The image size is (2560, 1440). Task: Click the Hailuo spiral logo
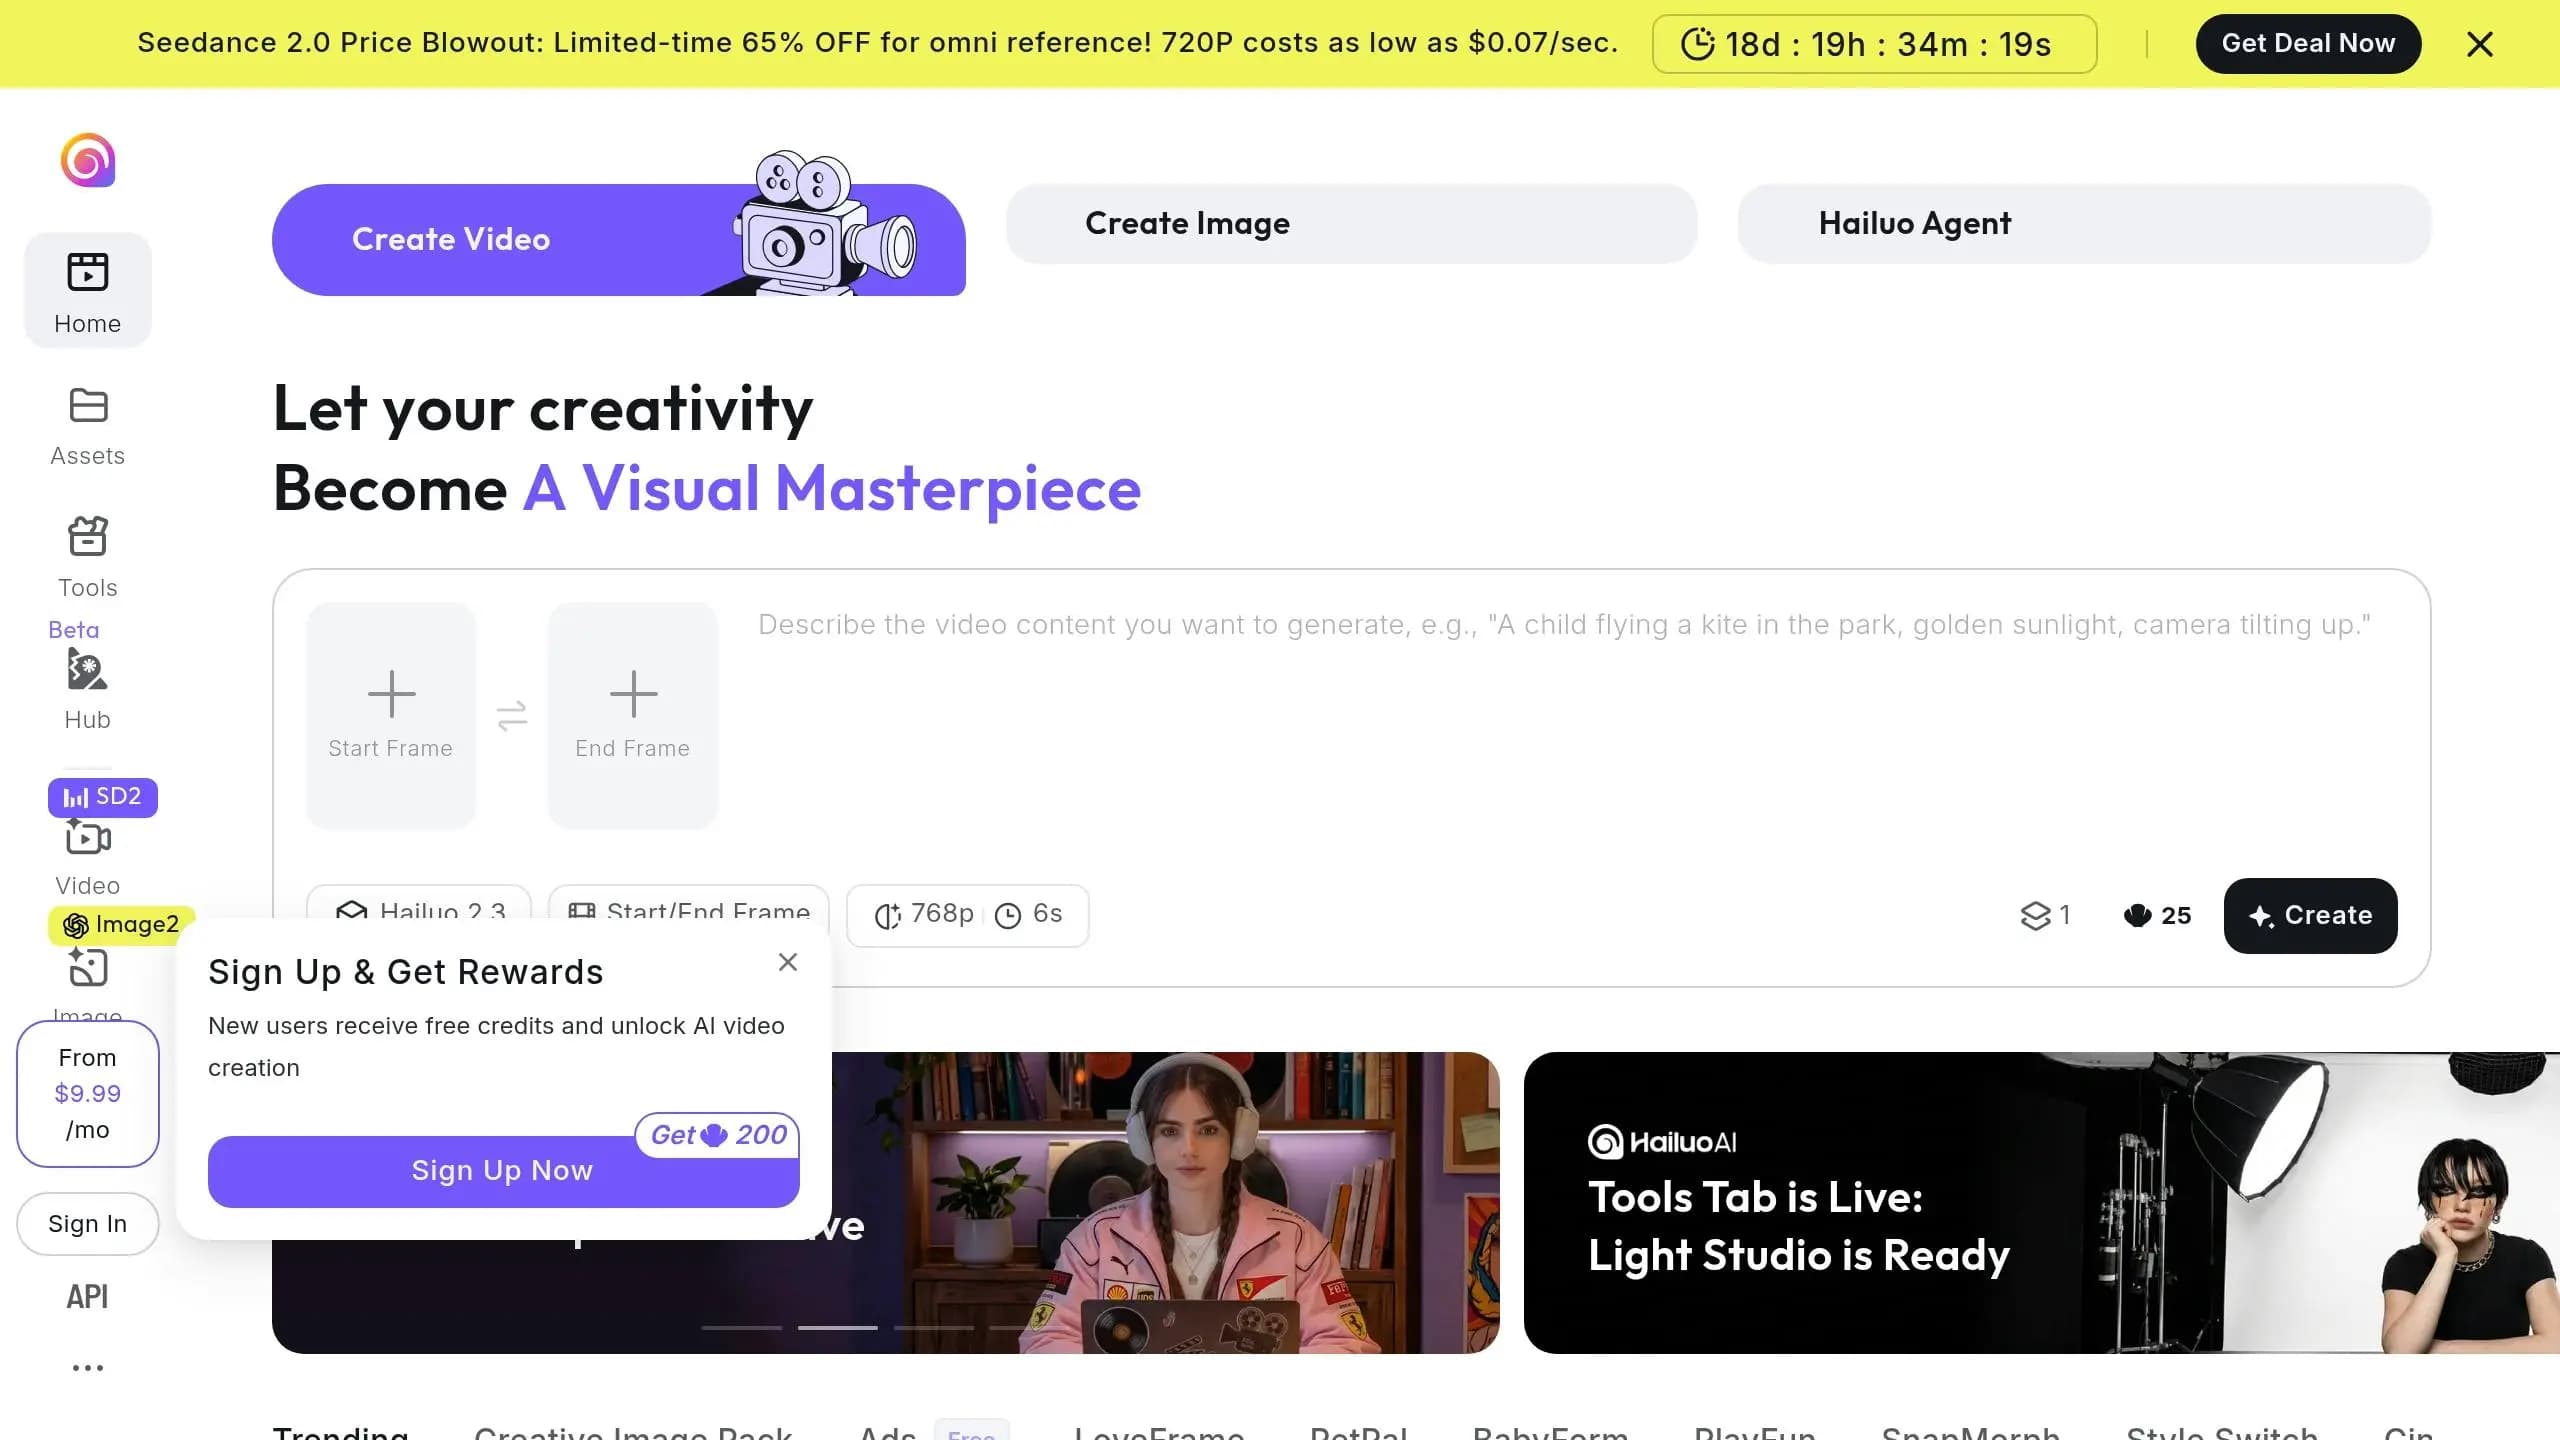(x=88, y=160)
